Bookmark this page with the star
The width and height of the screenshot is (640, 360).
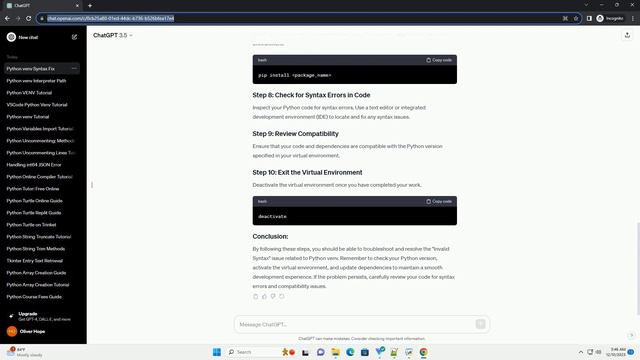point(576,18)
